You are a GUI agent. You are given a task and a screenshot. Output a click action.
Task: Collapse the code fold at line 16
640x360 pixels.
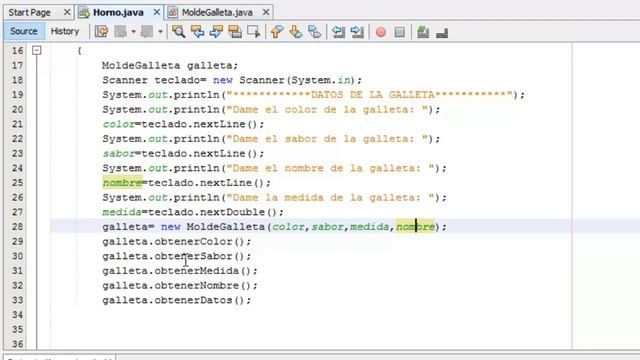[x=37, y=51]
